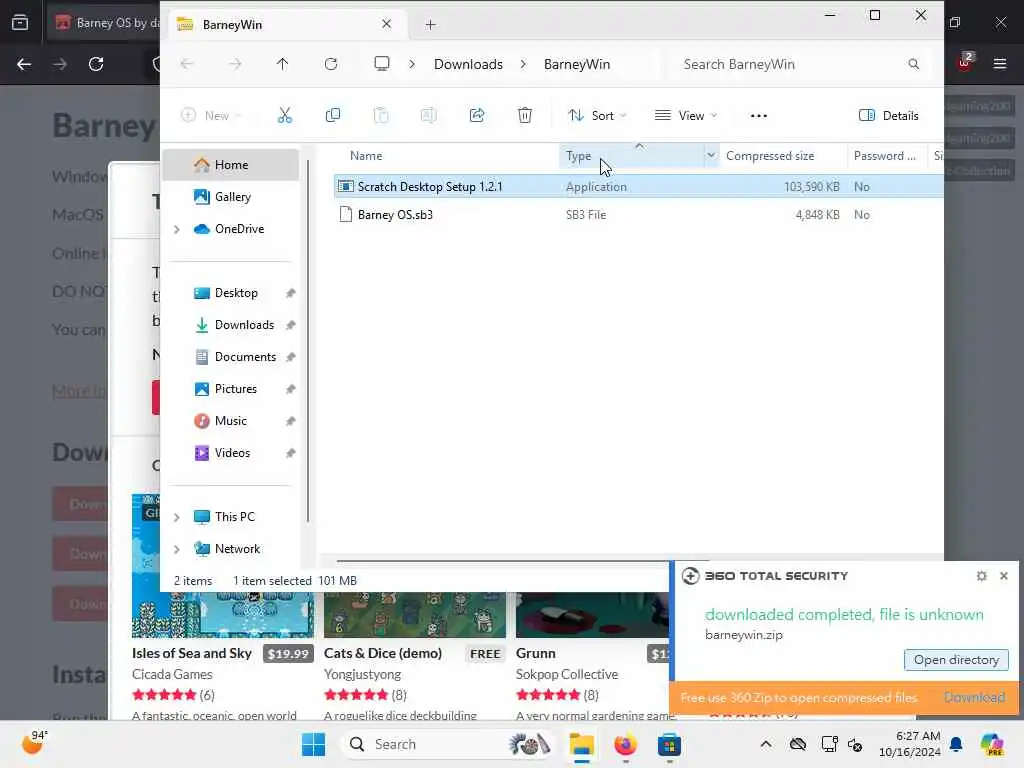Click the notification bell in taskbar
This screenshot has width=1024, height=768.
tap(956, 744)
